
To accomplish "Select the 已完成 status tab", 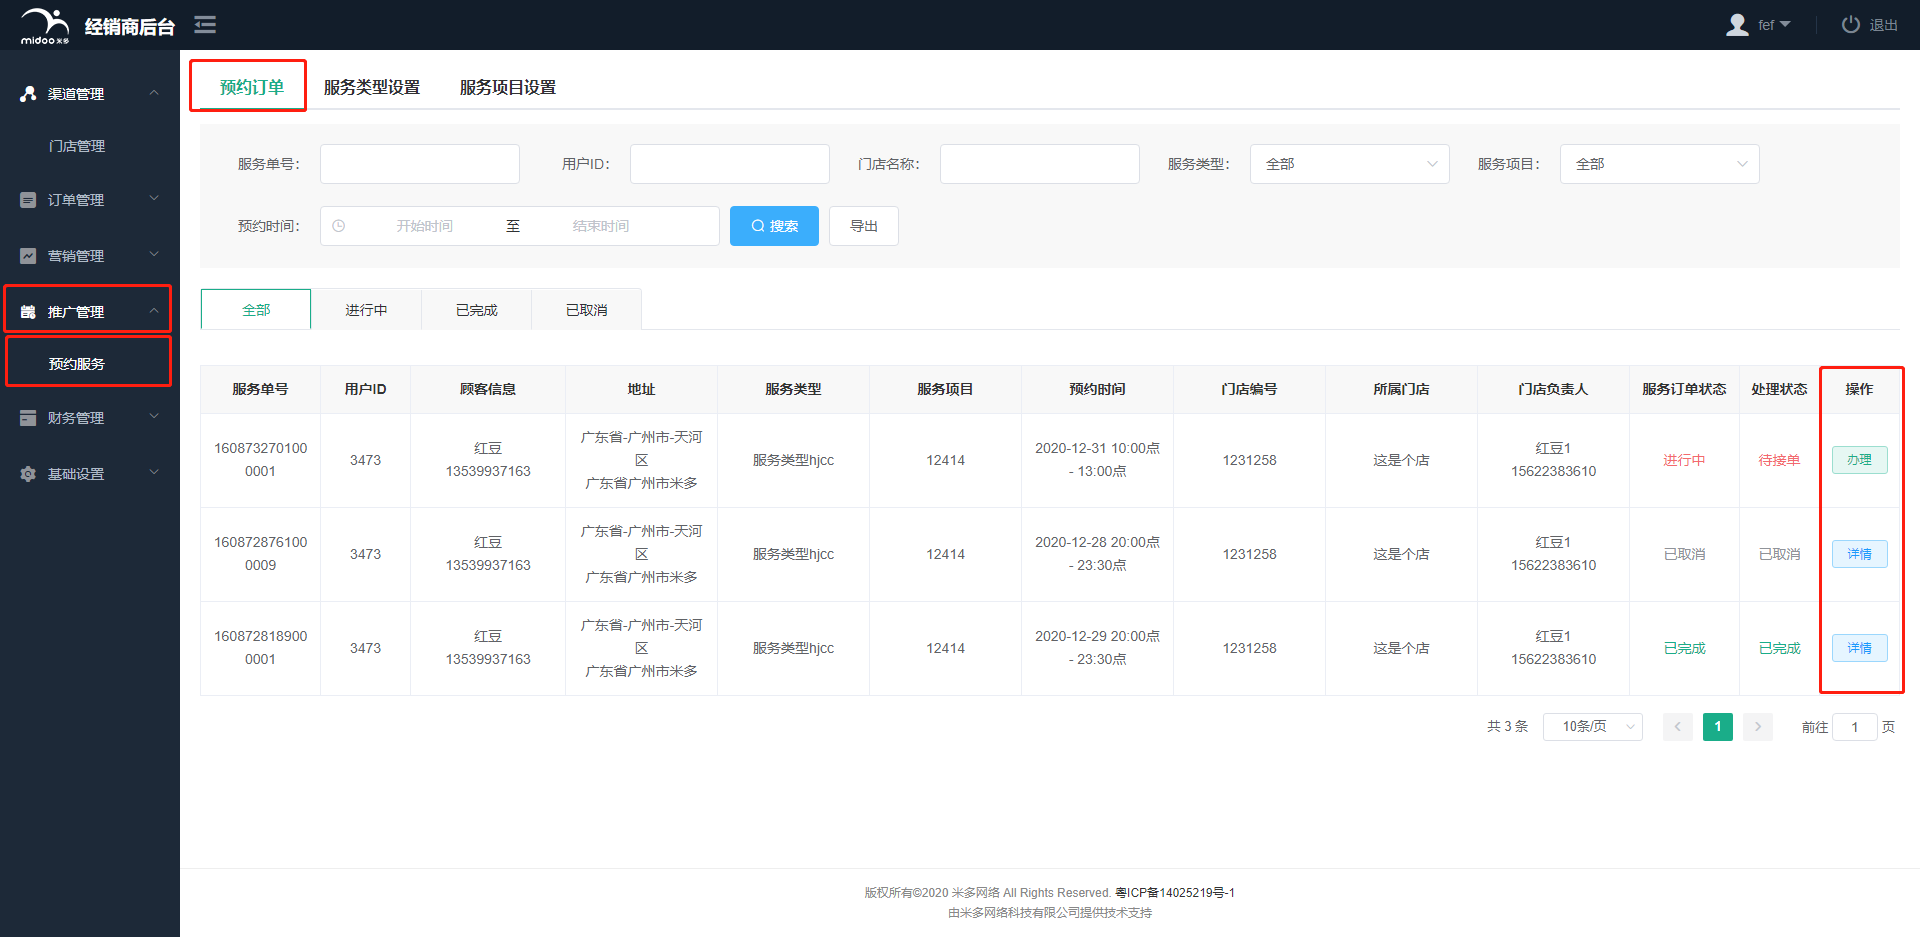I will point(476,310).
